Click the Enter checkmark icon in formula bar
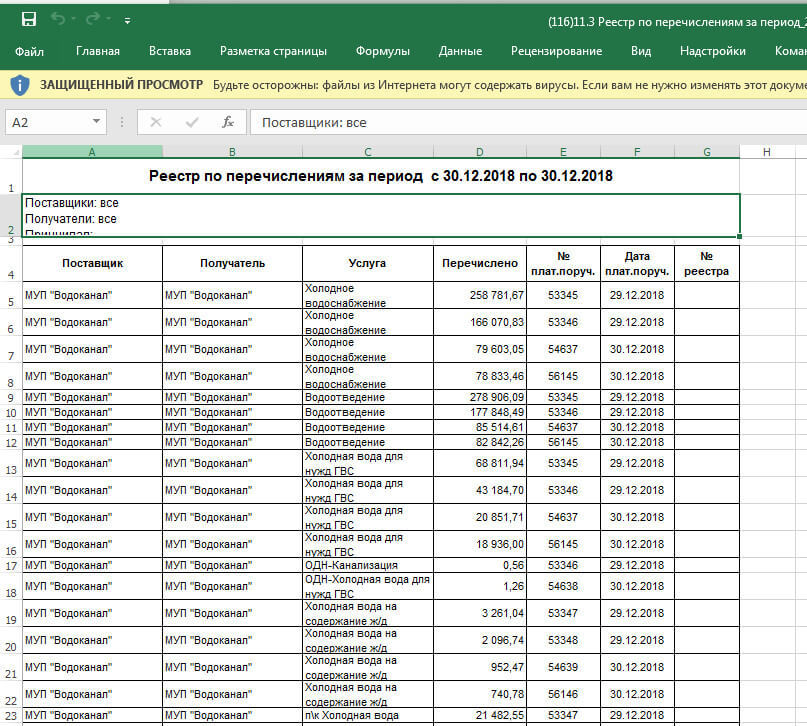This screenshot has width=807, height=726. click(191, 122)
